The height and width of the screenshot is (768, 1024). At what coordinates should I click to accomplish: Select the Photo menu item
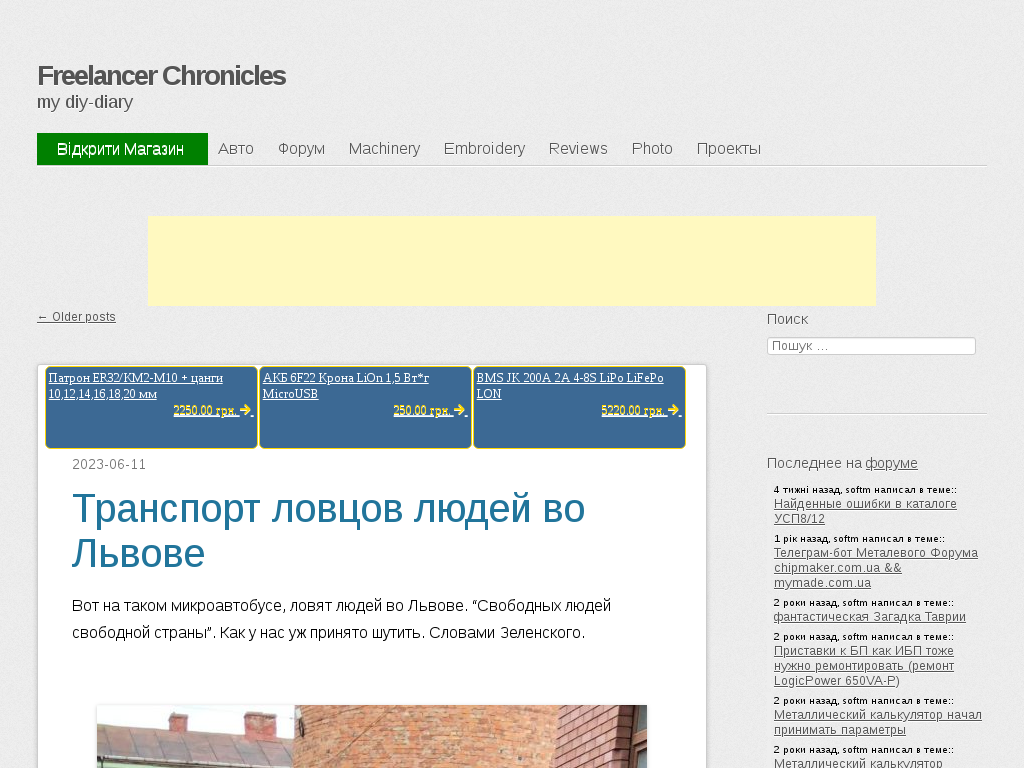[x=652, y=149]
